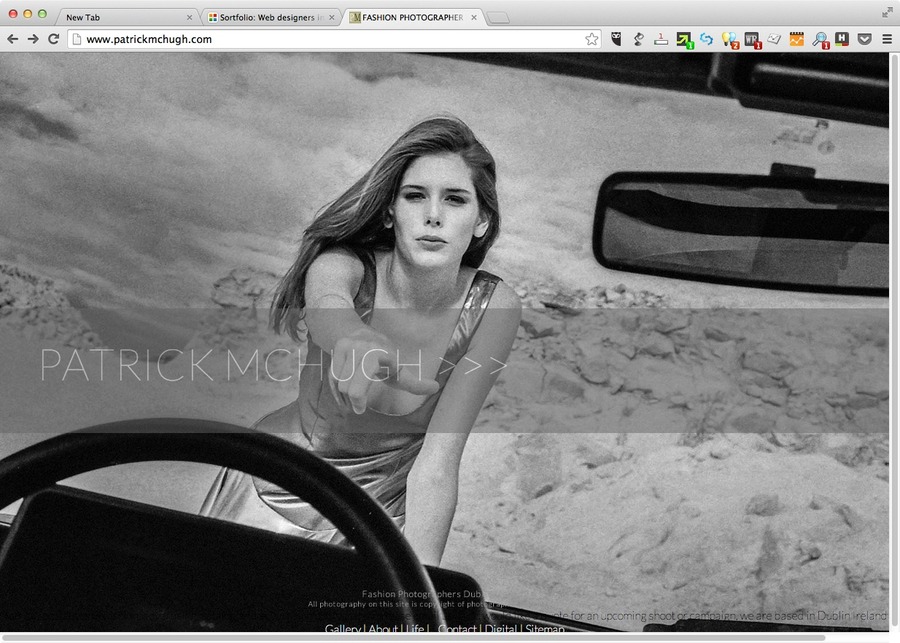Open the Pocket save extension
This screenshot has height=643, width=900.
[x=866, y=38]
